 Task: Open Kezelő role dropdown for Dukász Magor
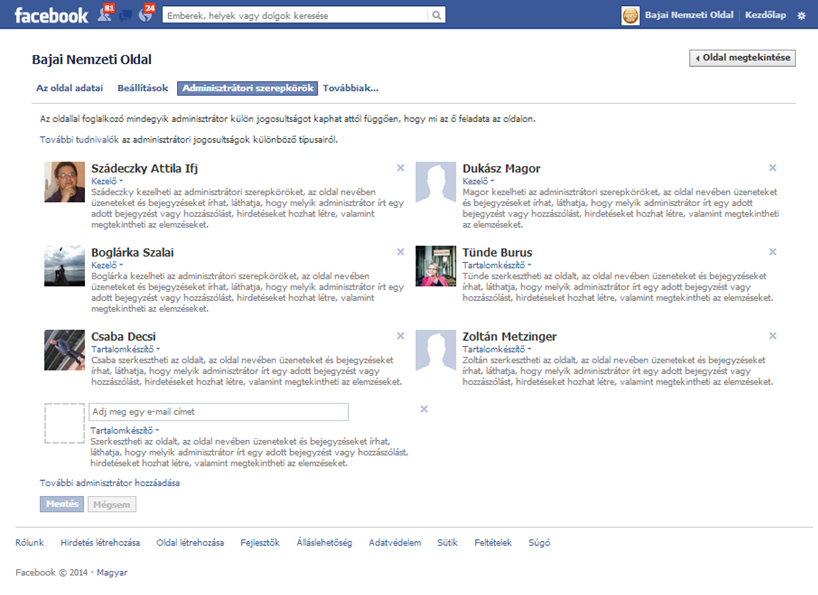478,181
